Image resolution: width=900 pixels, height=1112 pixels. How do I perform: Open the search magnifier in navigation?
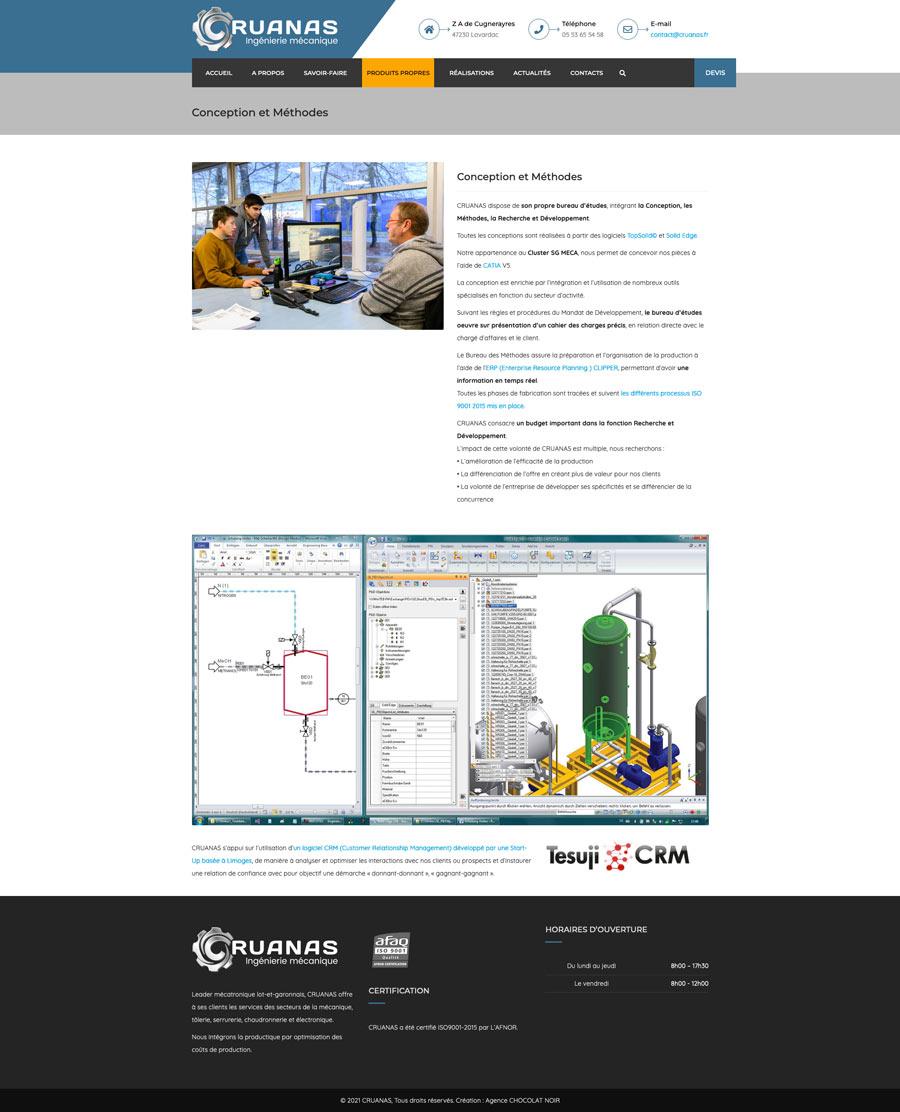click(x=622, y=73)
